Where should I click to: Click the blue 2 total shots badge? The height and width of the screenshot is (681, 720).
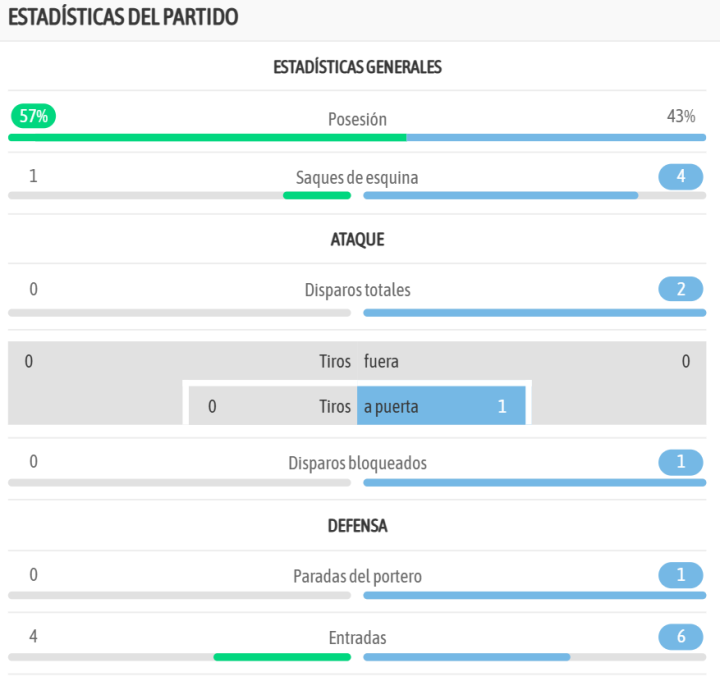click(x=681, y=290)
